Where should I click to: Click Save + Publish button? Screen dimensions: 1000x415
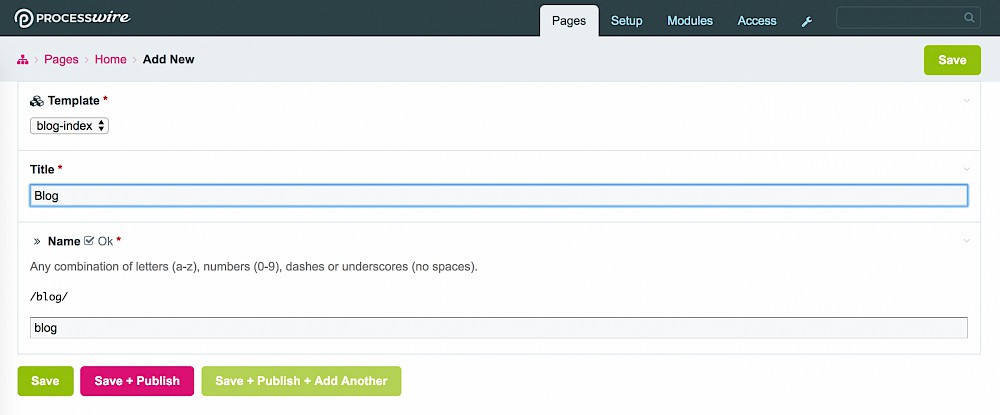coord(137,381)
